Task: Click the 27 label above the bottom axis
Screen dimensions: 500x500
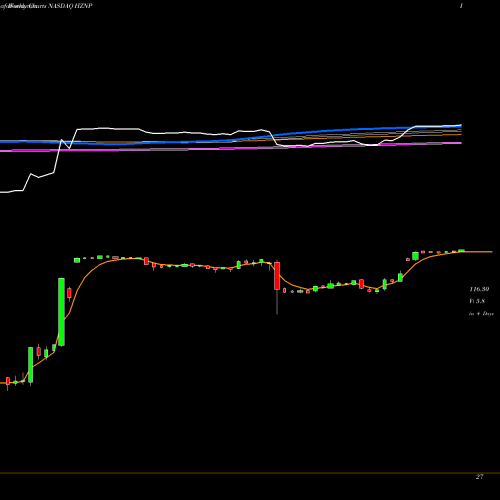Action: click(479, 477)
